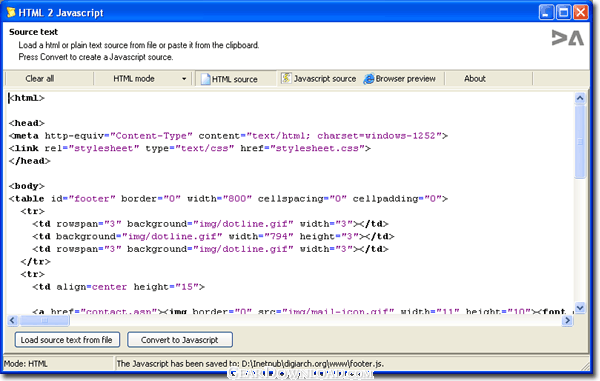
Task: Click the HTML source page icon
Action: tap(205, 79)
